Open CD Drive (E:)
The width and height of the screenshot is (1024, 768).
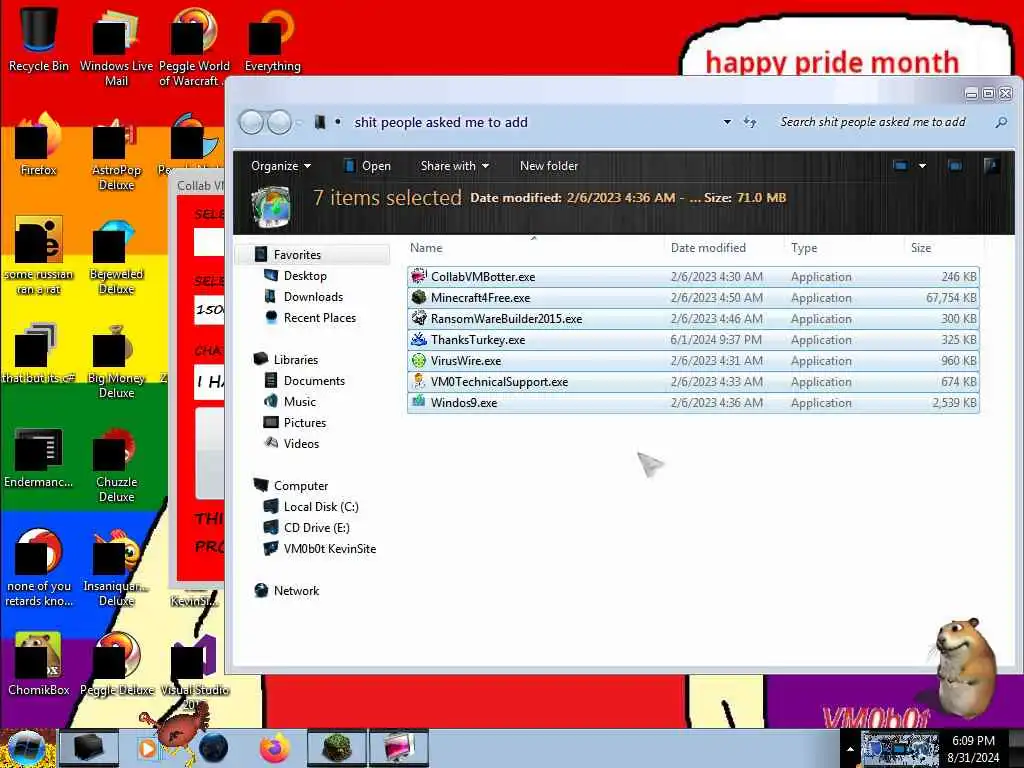[316, 527]
